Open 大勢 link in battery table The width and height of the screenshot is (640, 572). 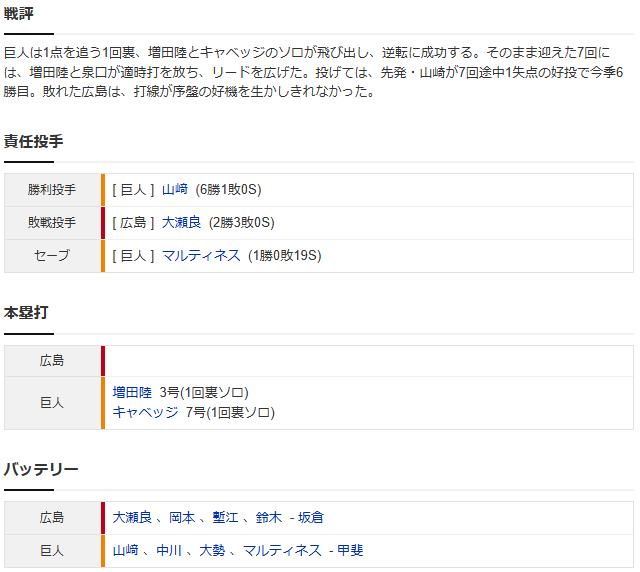pos(212,550)
